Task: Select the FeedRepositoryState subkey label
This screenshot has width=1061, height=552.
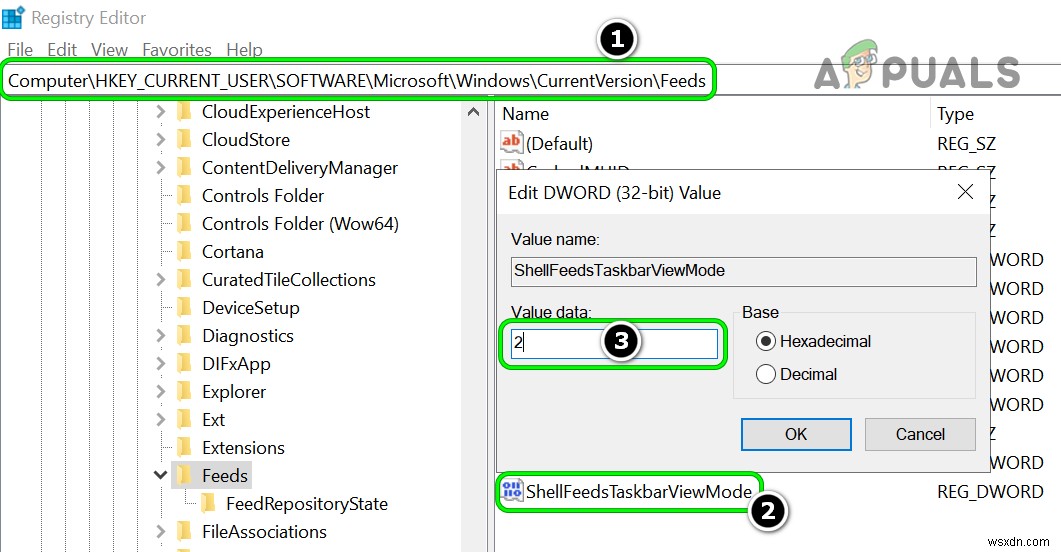Action: pyautogui.click(x=307, y=504)
